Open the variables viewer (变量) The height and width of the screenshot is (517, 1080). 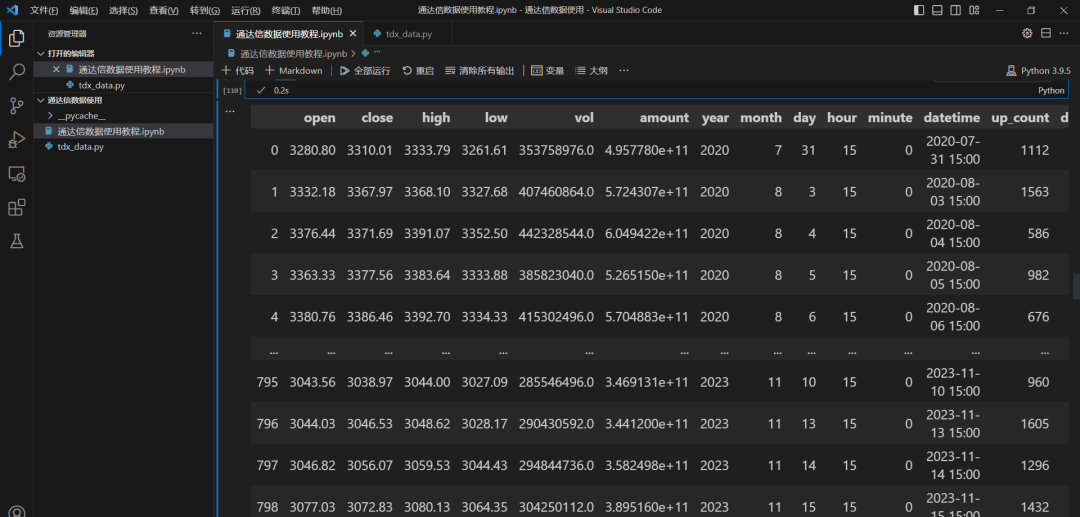click(548, 70)
